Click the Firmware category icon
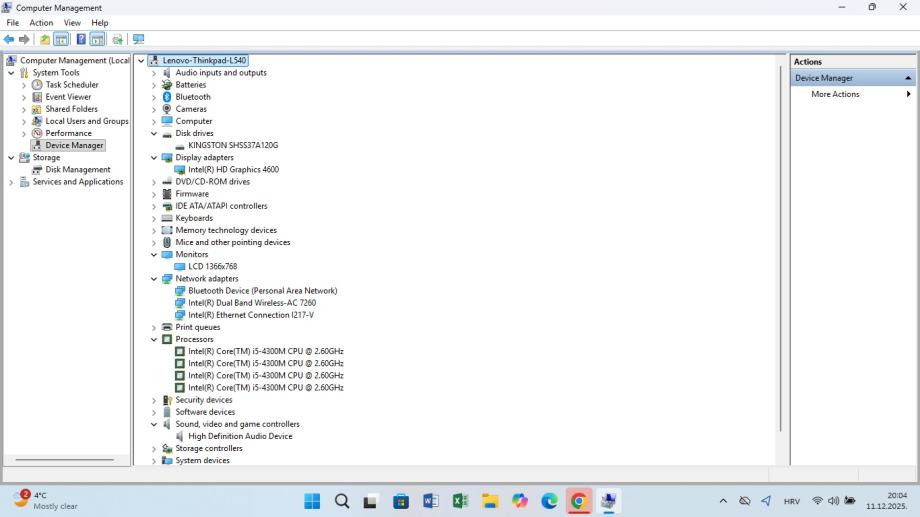The image size is (920, 517). (167, 194)
